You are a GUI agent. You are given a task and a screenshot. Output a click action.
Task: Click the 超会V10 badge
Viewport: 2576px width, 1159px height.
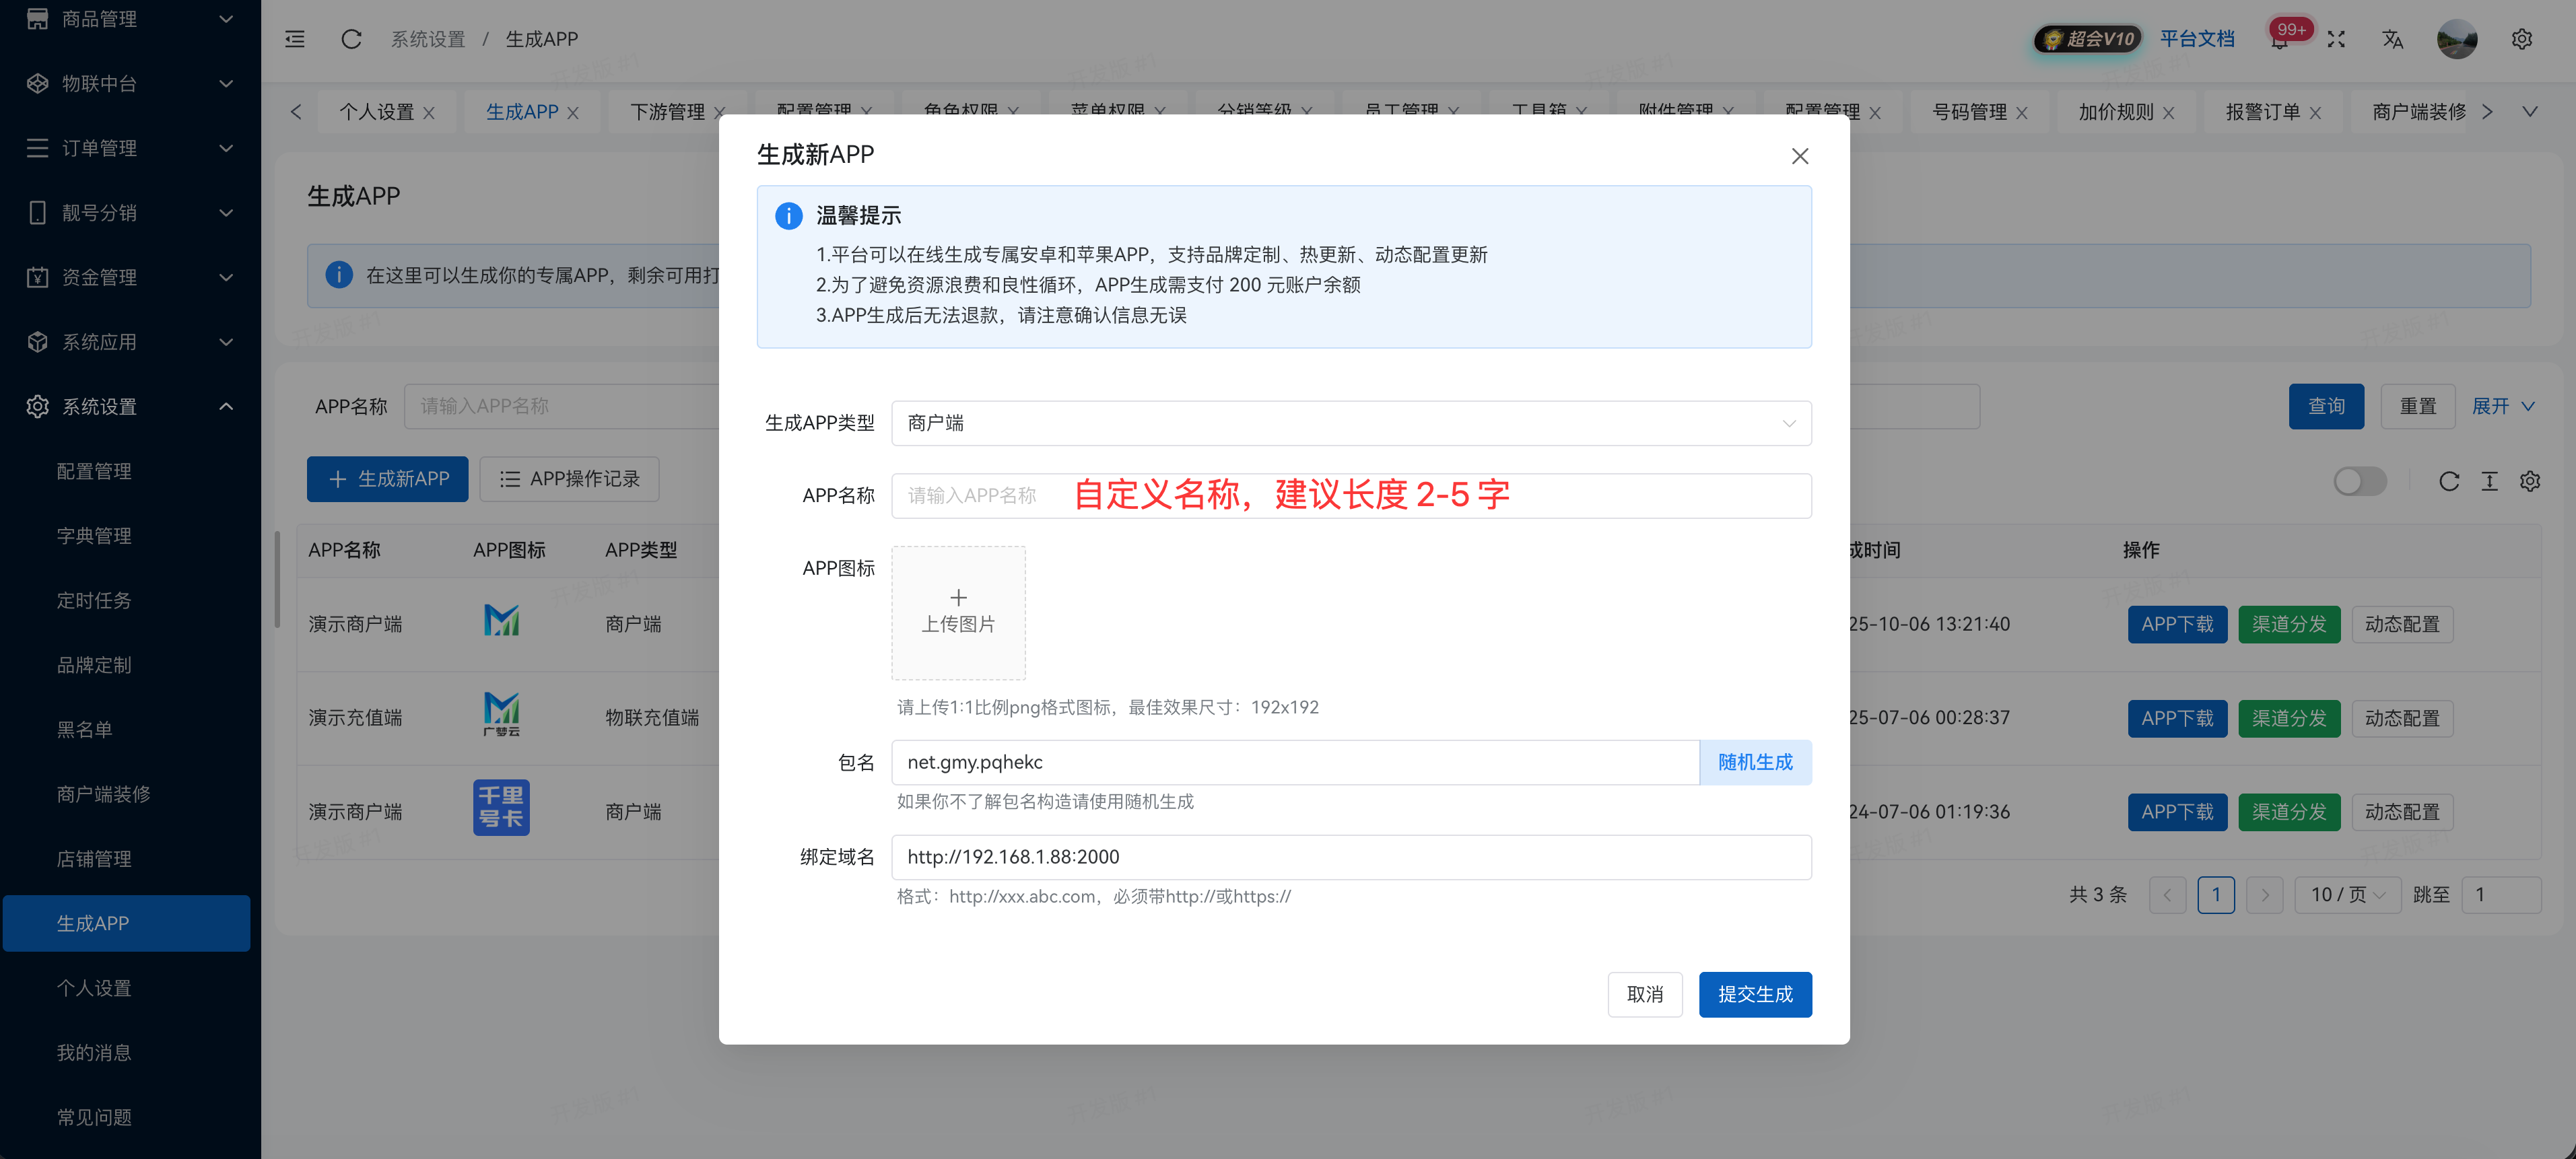click(2087, 38)
